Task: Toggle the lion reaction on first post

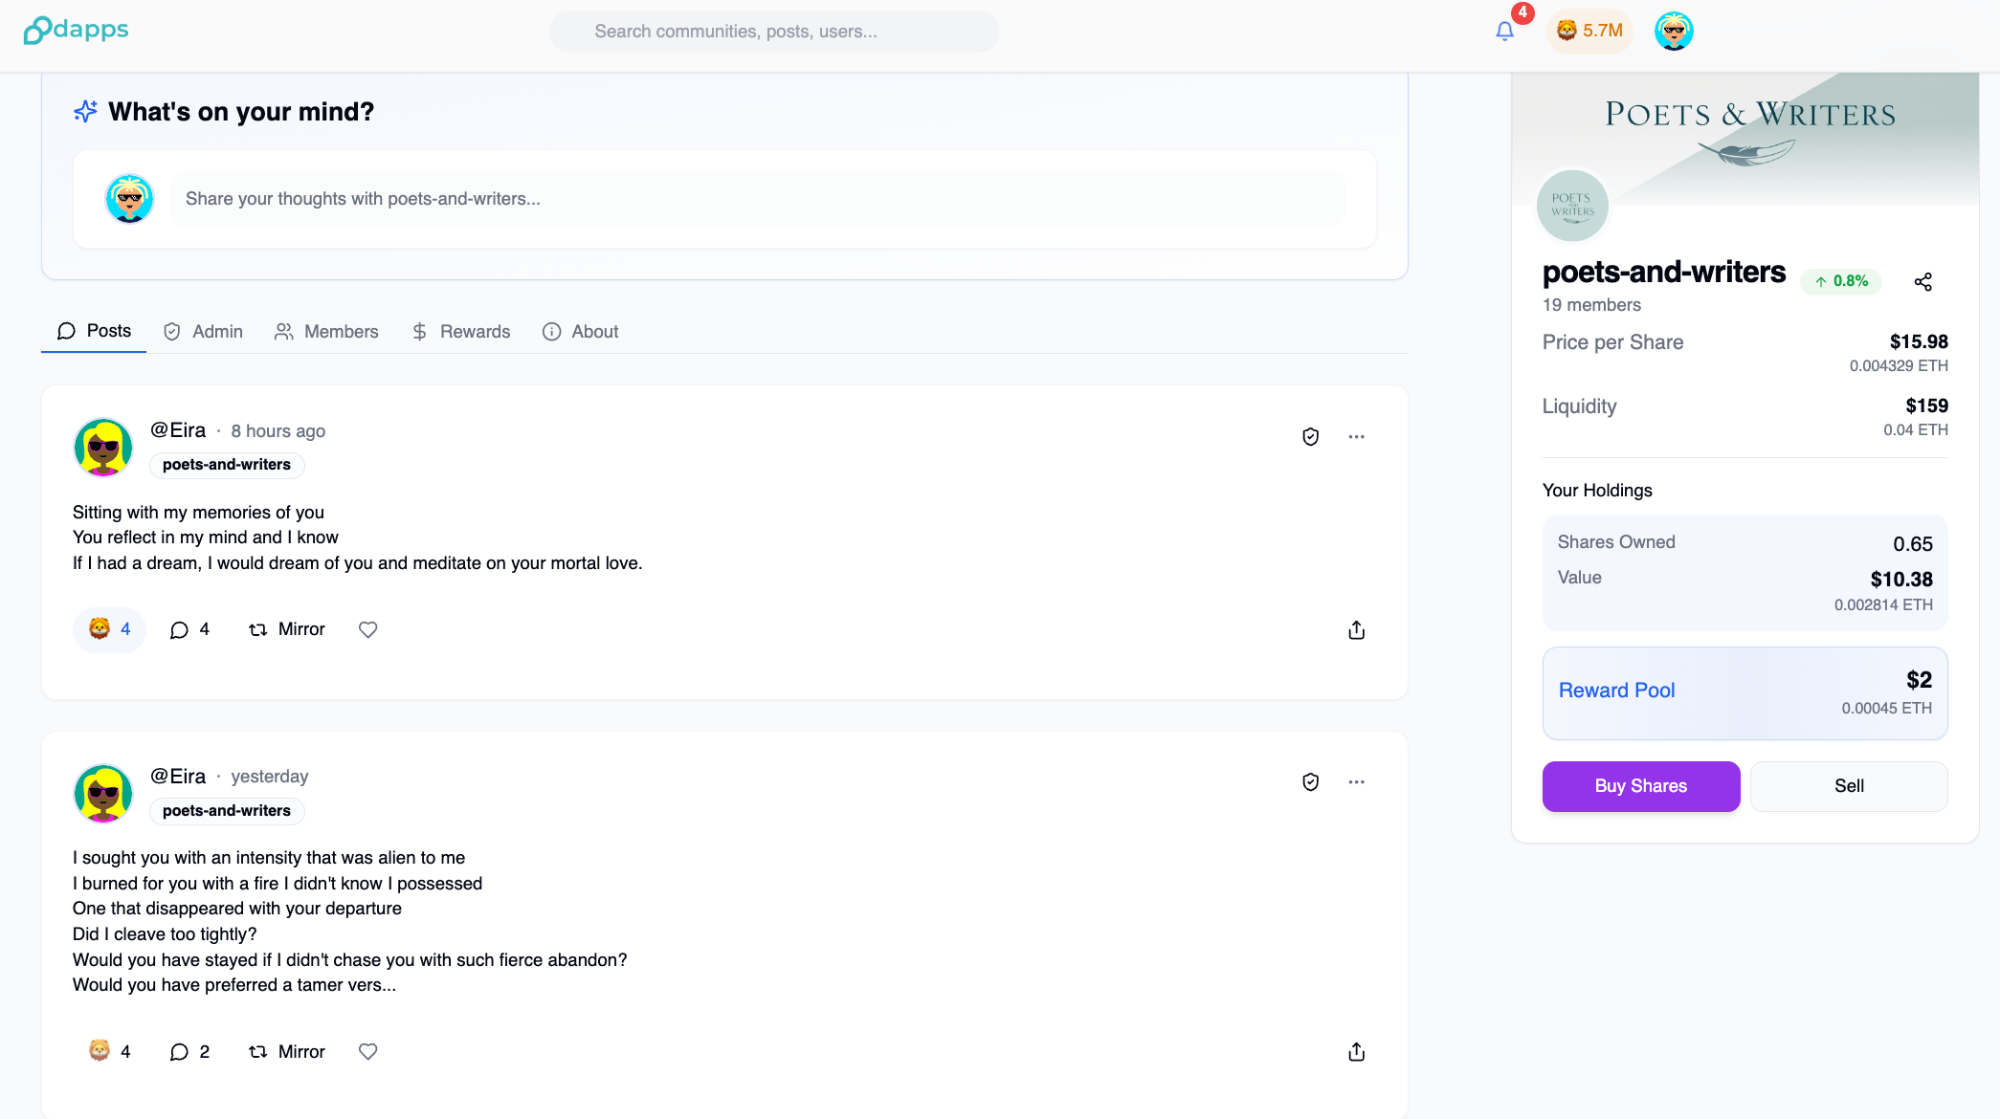Action: (110, 630)
